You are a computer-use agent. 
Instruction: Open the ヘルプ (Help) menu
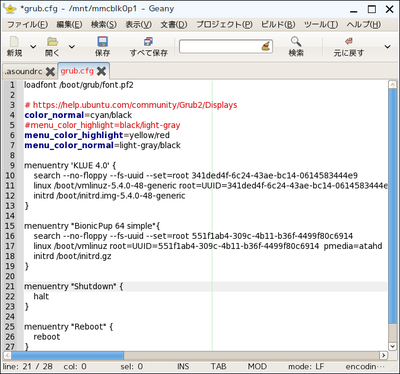(x=364, y=25)
